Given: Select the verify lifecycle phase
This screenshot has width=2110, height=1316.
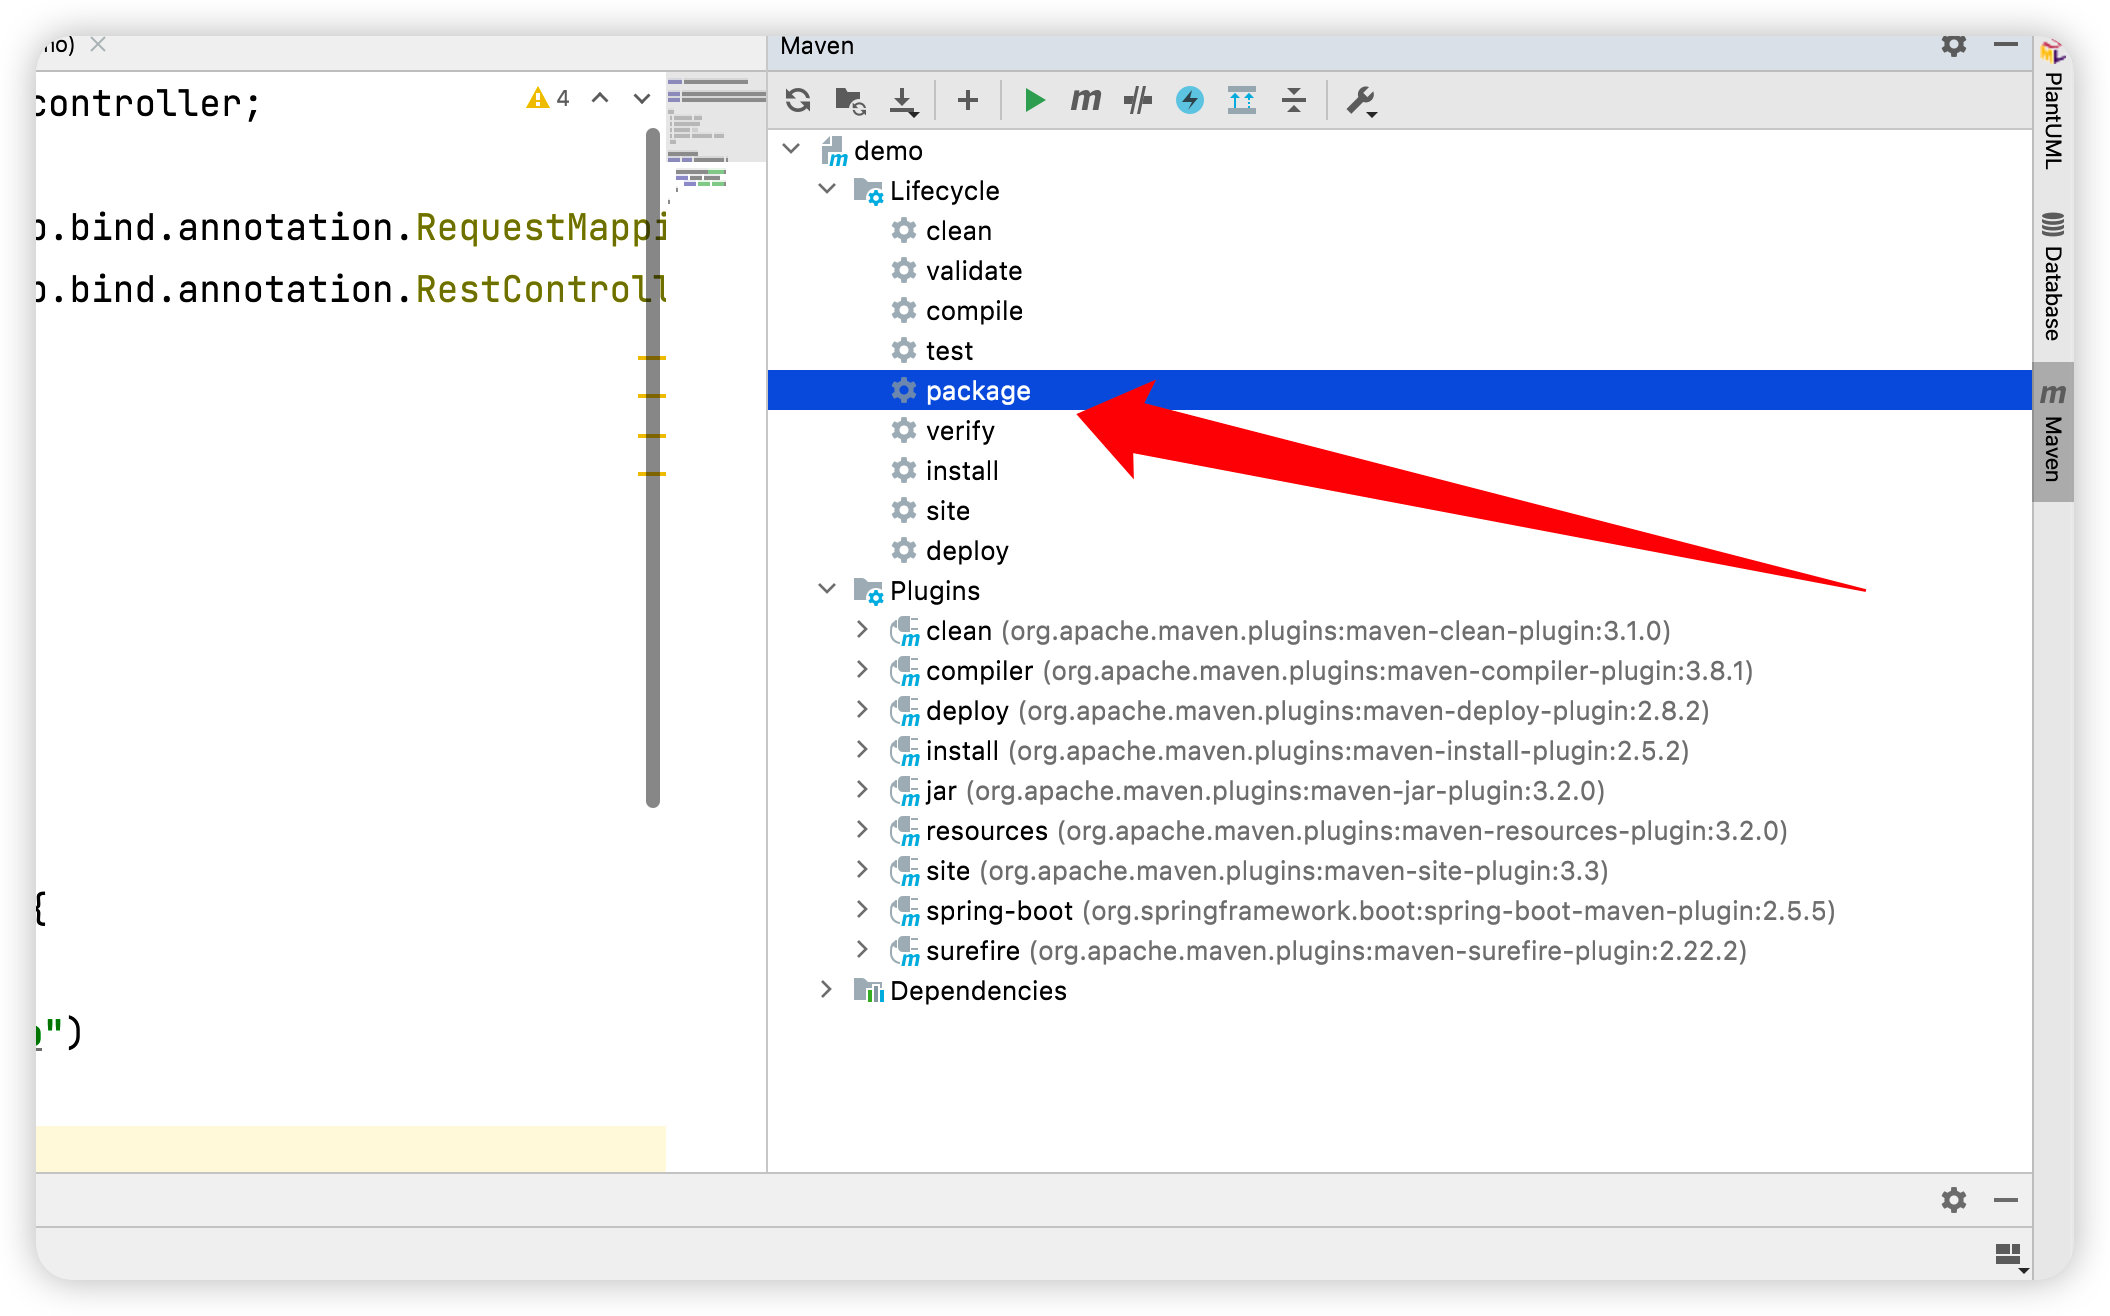Looking at the screenshot, I should tap(959, 431).
